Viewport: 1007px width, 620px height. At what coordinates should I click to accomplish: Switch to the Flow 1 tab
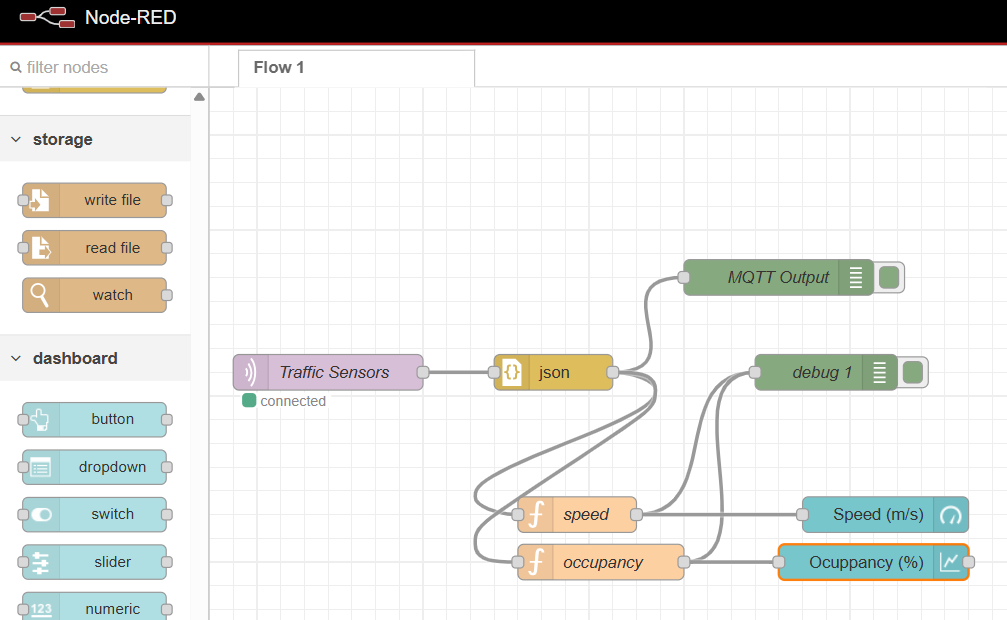point(278,67)
